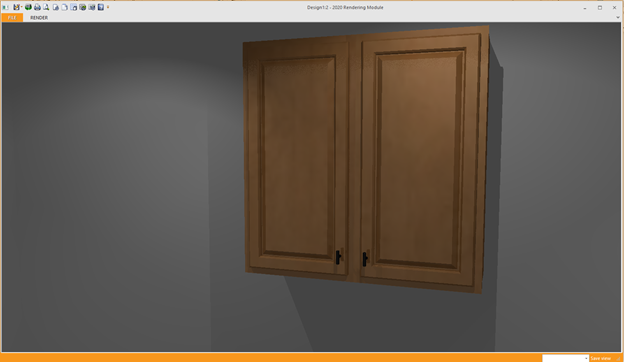Open the FILE tab
Screen dimensions: 624x362
(12, 18)
